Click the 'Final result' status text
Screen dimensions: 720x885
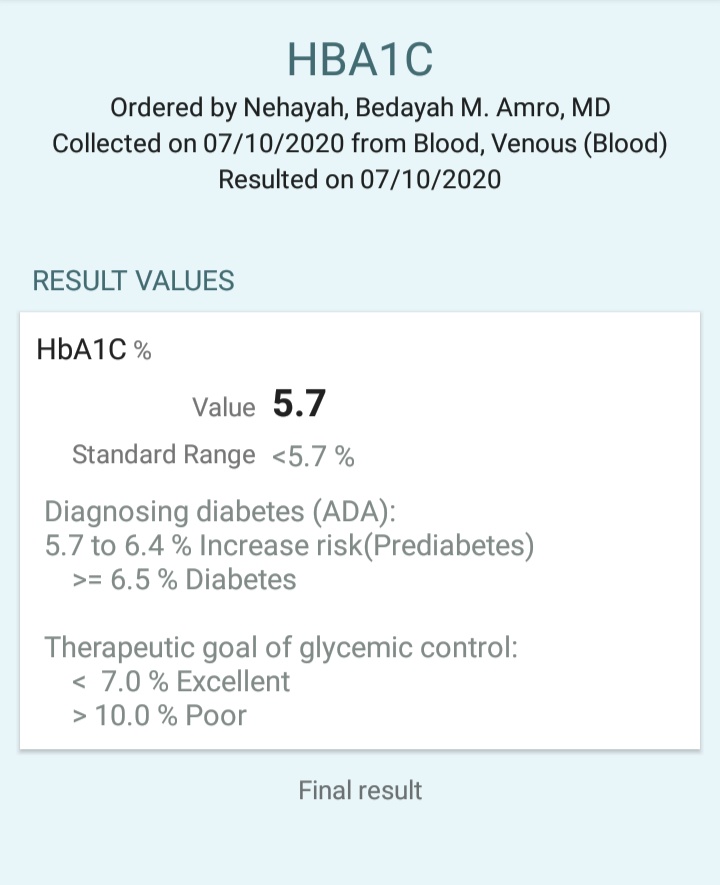point(360,790)
